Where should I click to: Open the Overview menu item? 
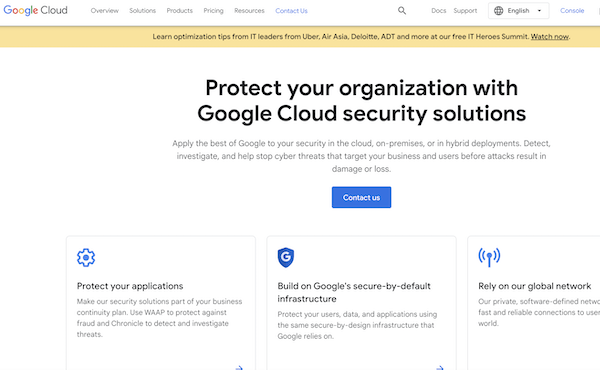pos(104,11)
